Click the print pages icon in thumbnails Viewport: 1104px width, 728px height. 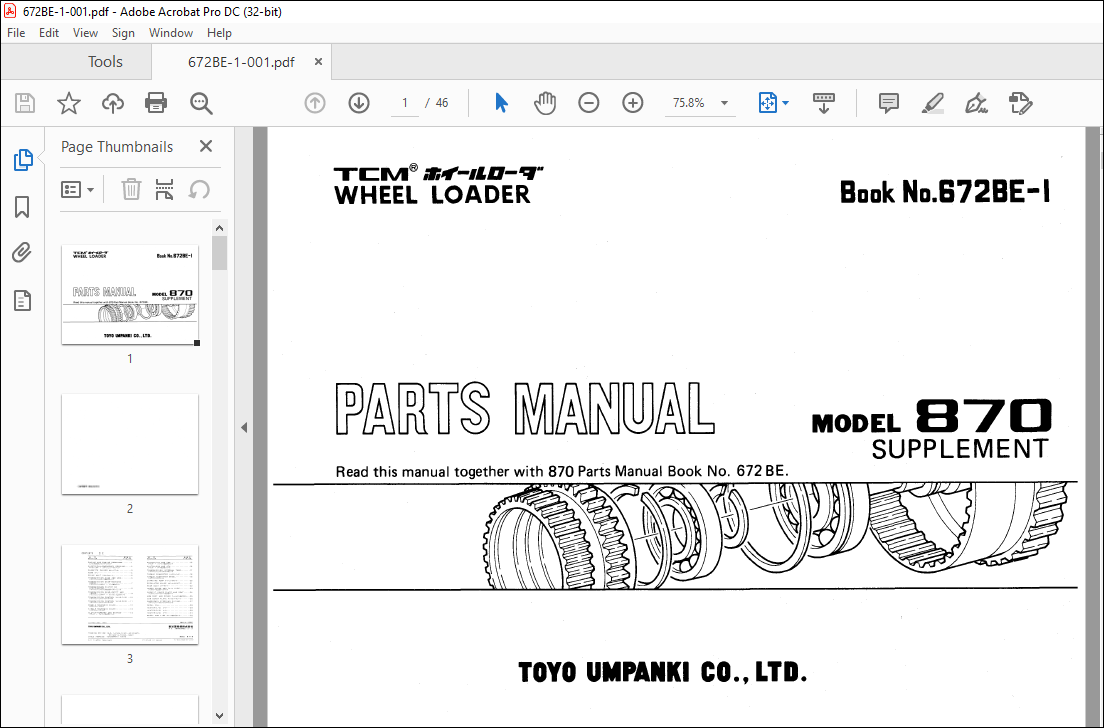(164, 189)
